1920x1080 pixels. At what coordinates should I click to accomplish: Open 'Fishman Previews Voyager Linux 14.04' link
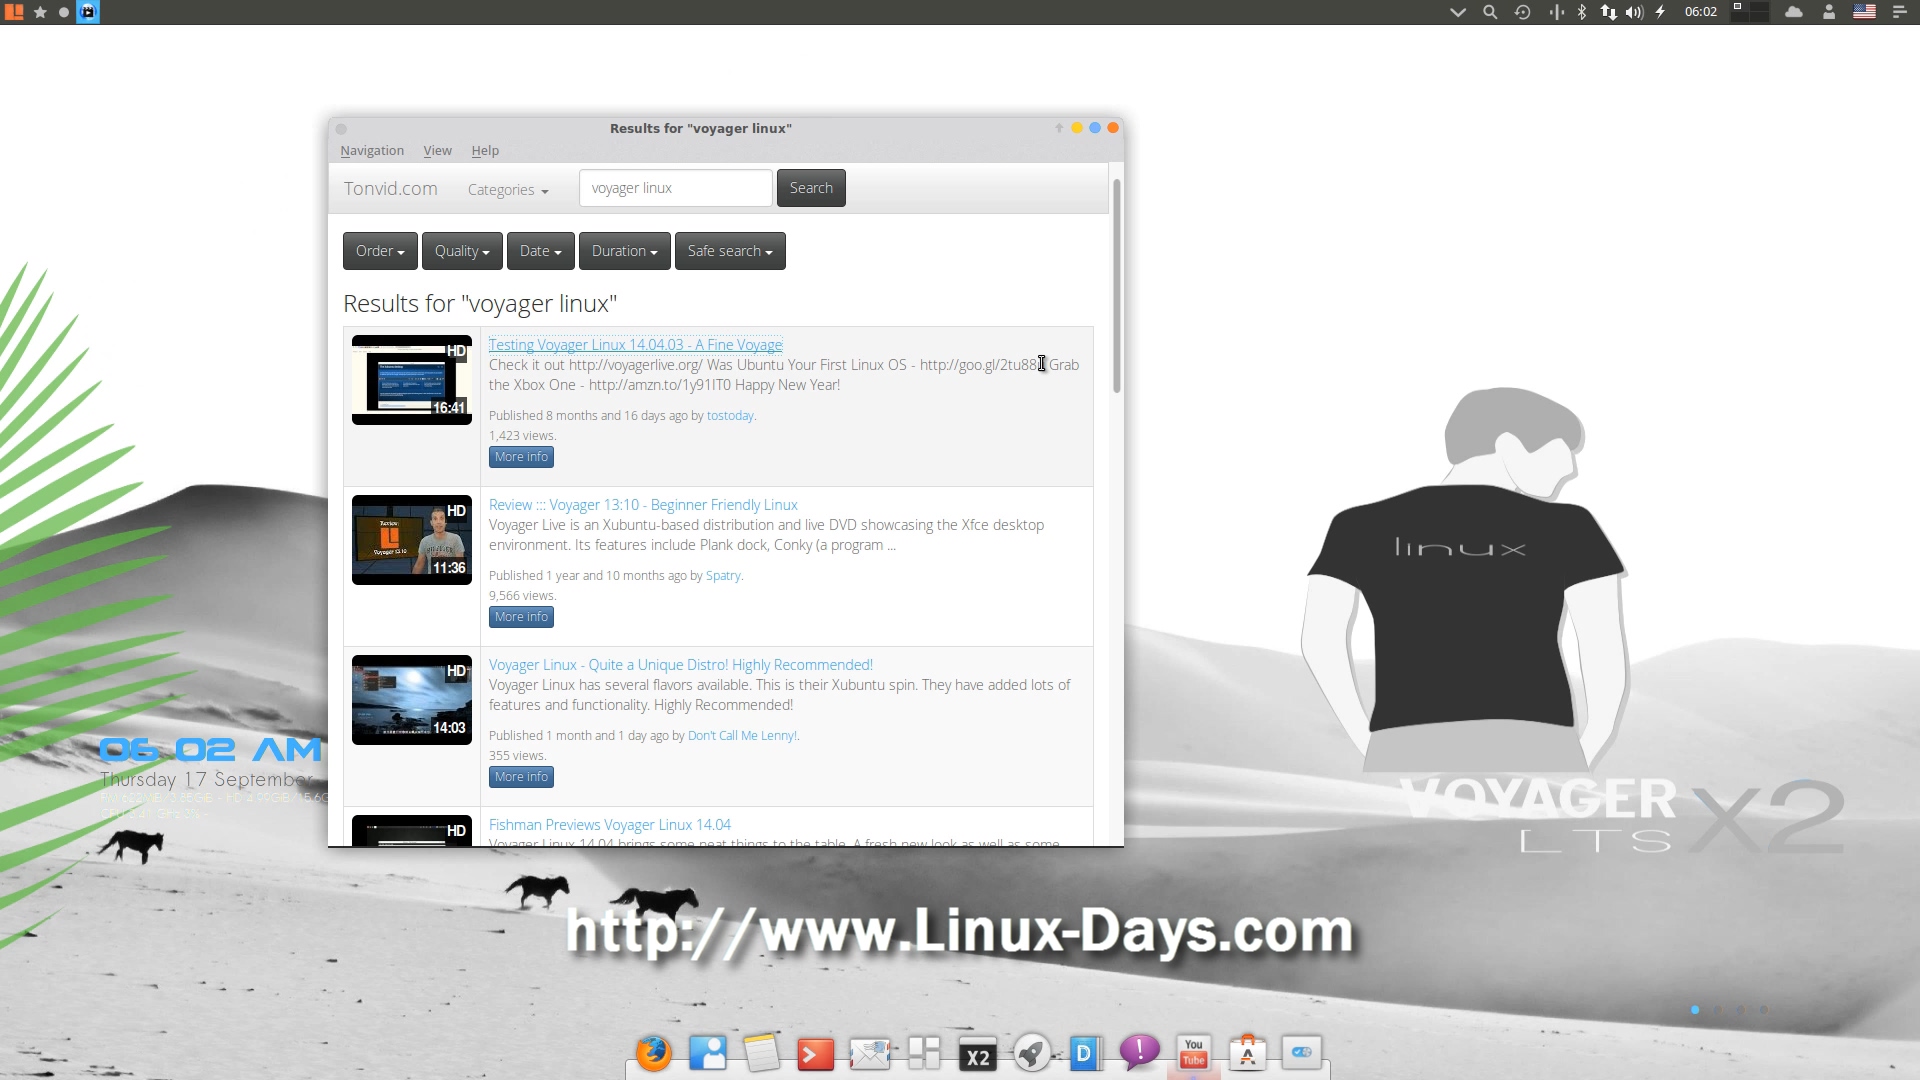click(x=610, y=825)
